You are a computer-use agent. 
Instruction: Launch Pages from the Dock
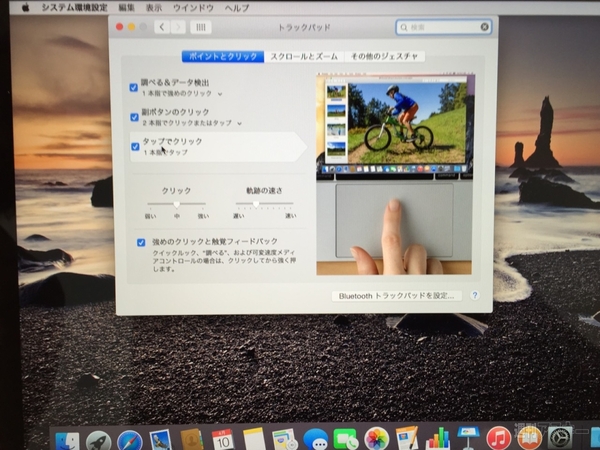[407, 438]
